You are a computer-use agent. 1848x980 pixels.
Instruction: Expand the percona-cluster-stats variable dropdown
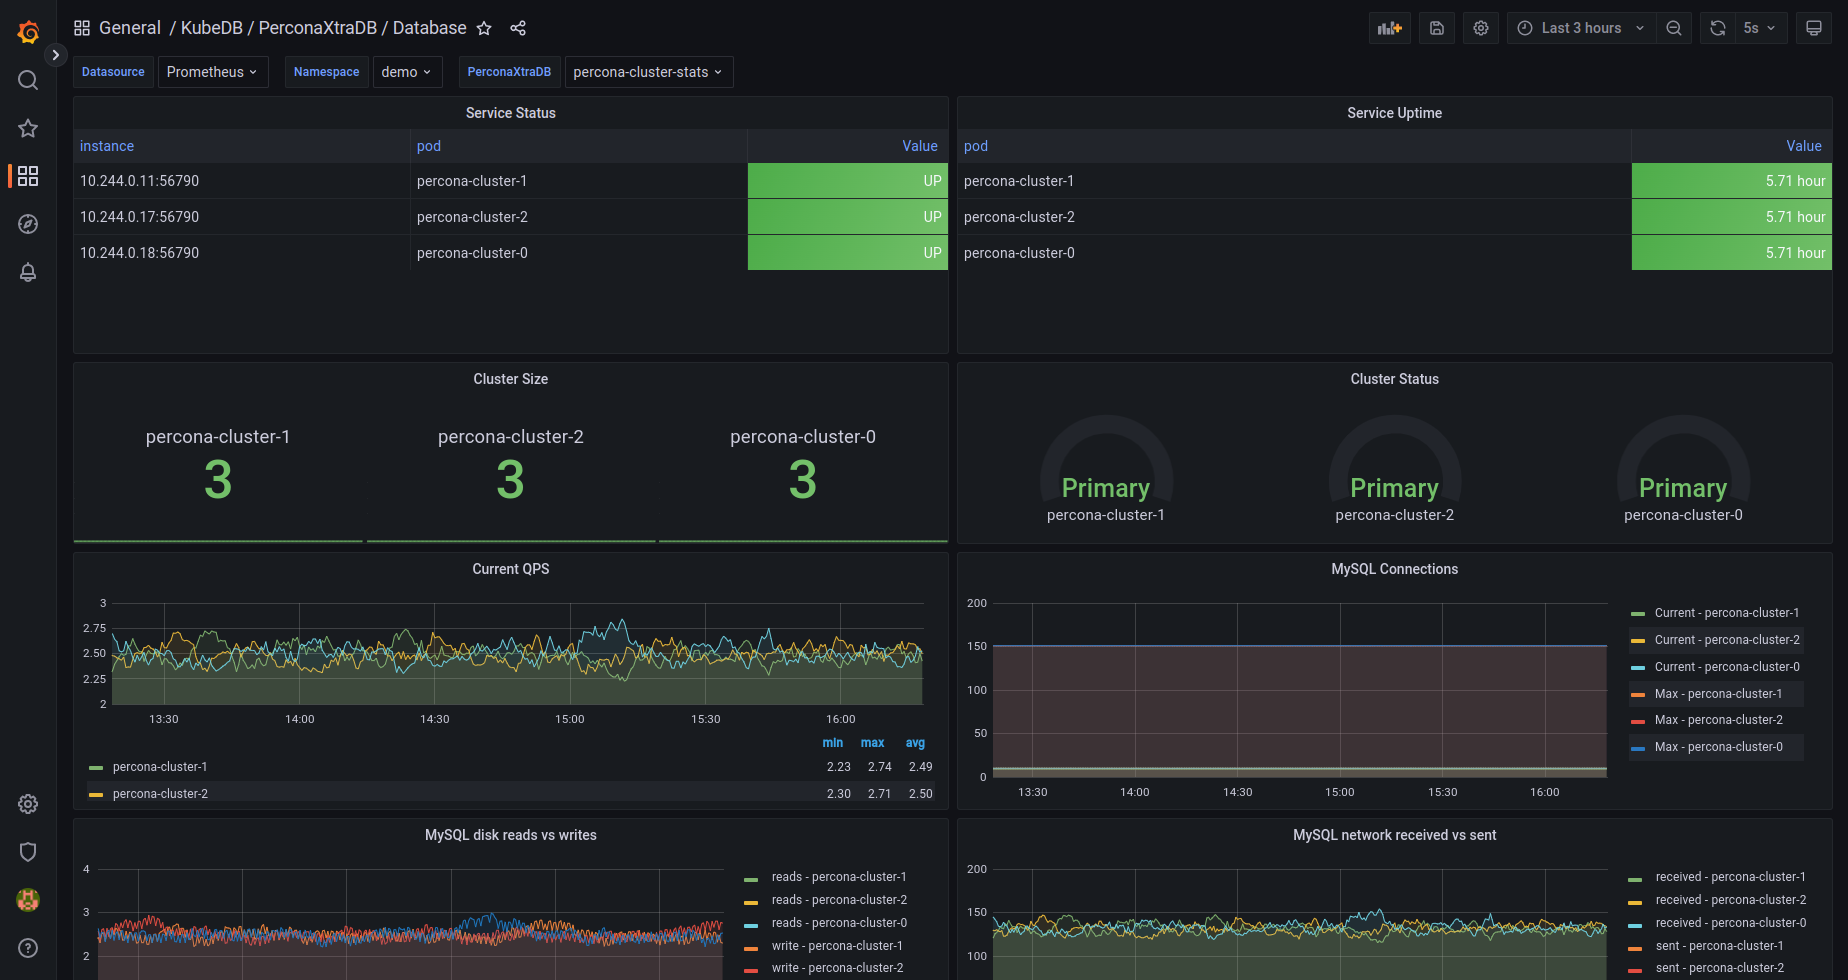click(648, 71)
